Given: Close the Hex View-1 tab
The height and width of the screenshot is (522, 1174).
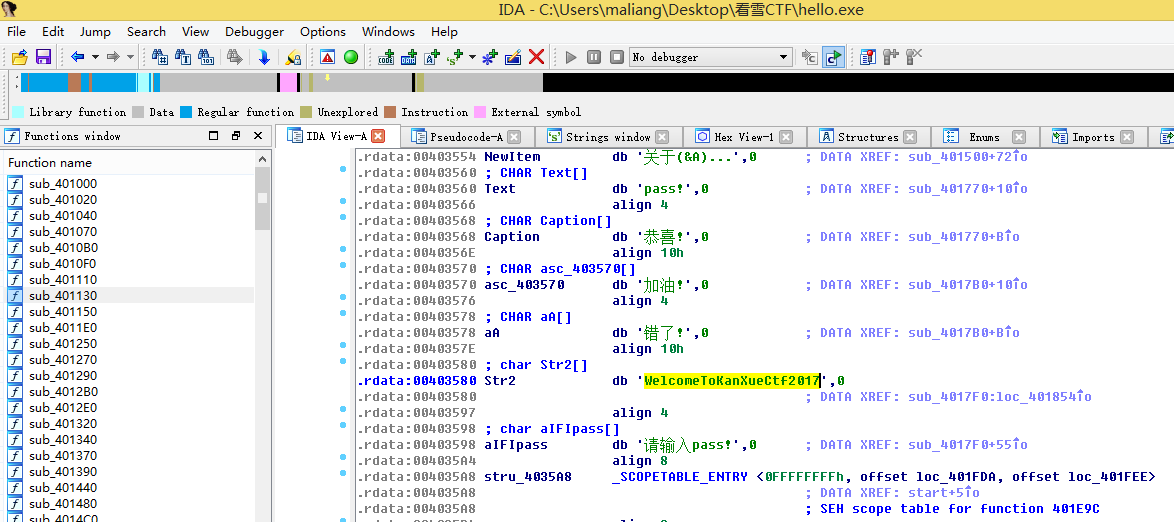Looking at the screenshot, I should pos(786,137).
